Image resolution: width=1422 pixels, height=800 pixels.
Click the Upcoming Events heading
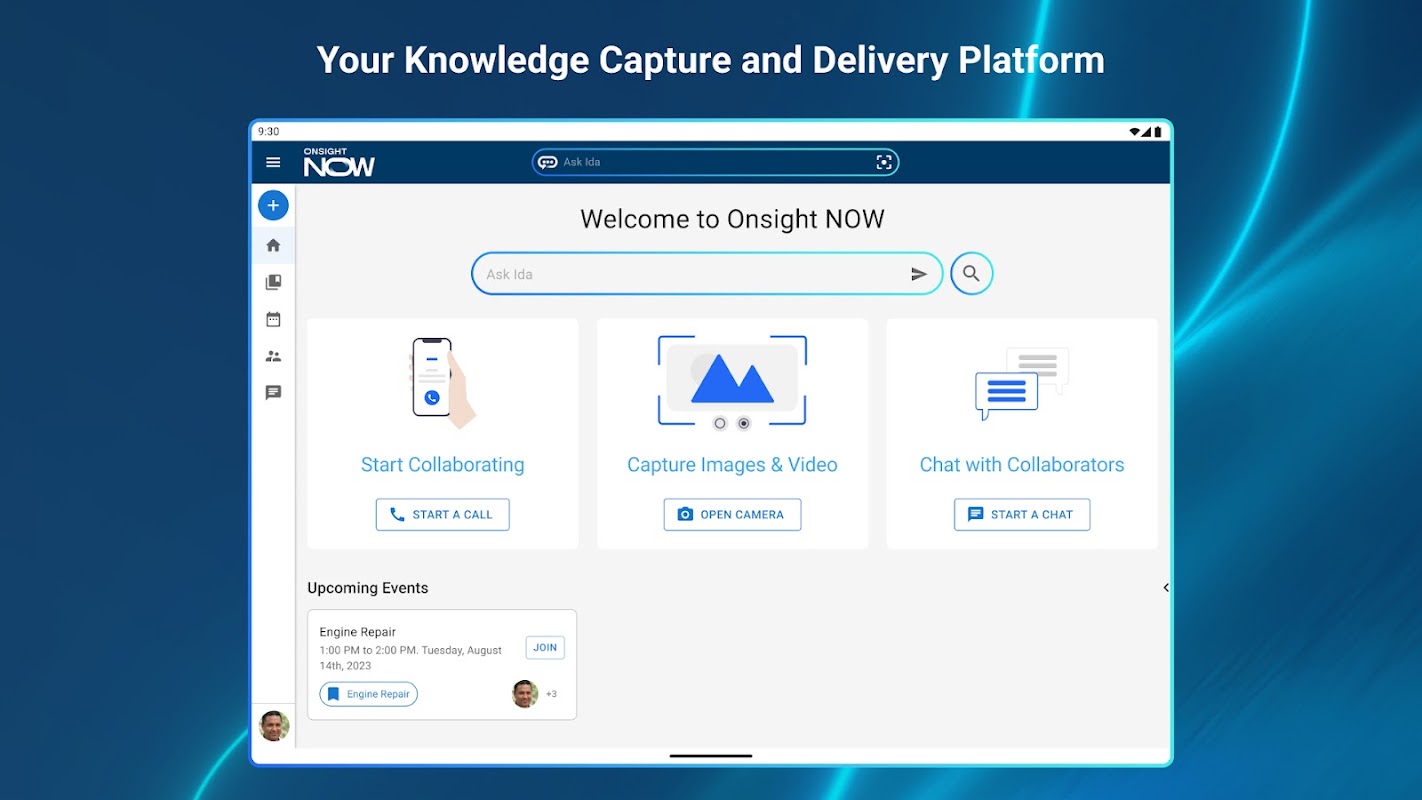point(367,588)
